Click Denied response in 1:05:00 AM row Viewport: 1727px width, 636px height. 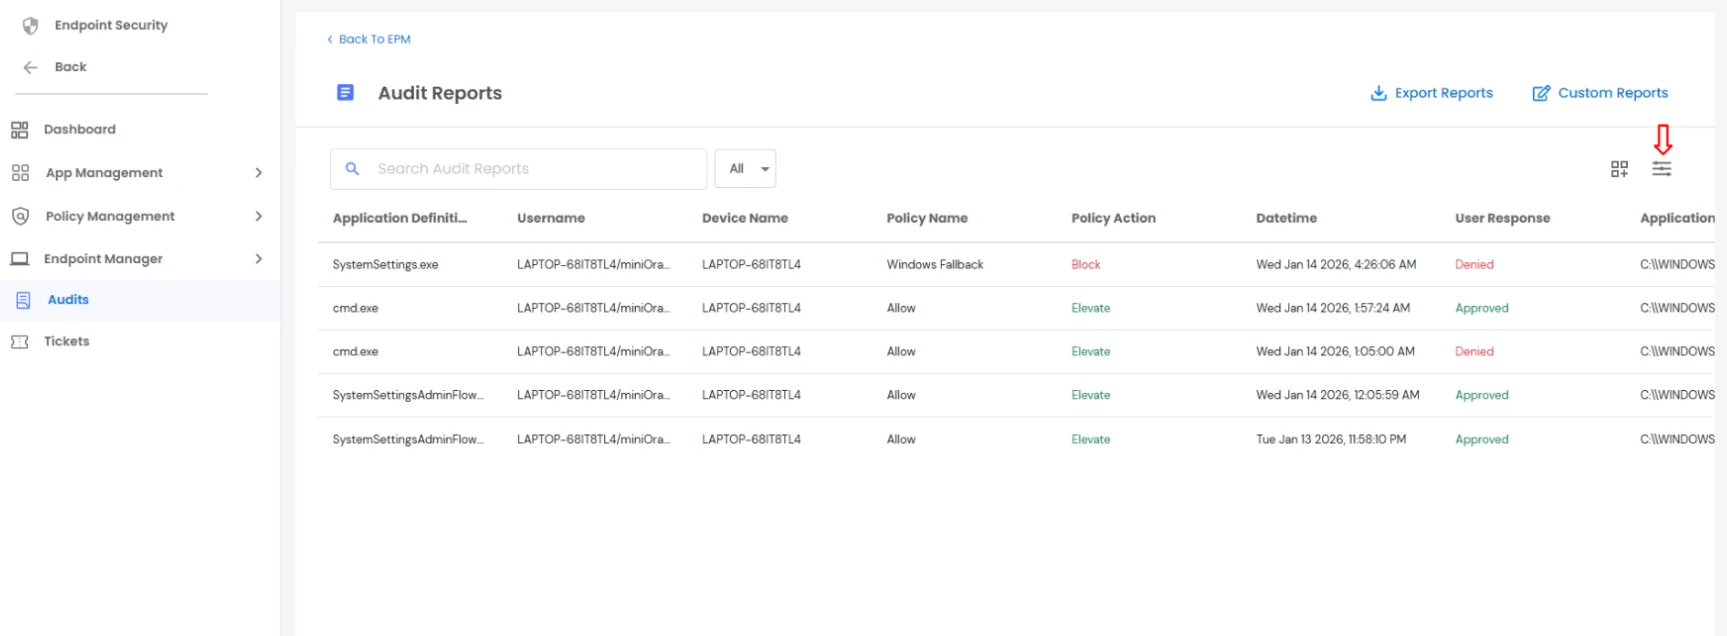pos(1474,352)
